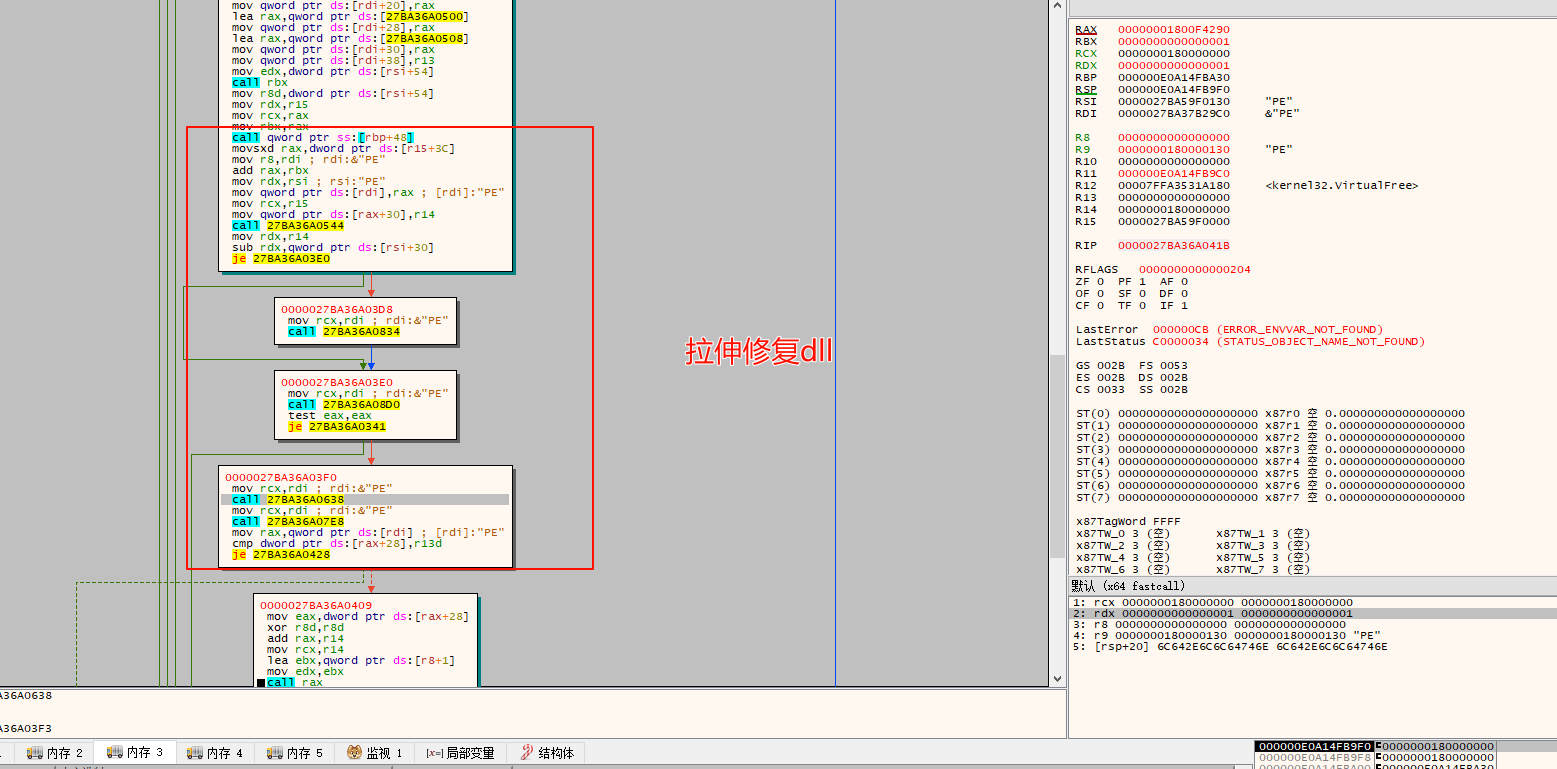
Task: Toggle the CF flag value
Action: click(x=1100, y=306)
